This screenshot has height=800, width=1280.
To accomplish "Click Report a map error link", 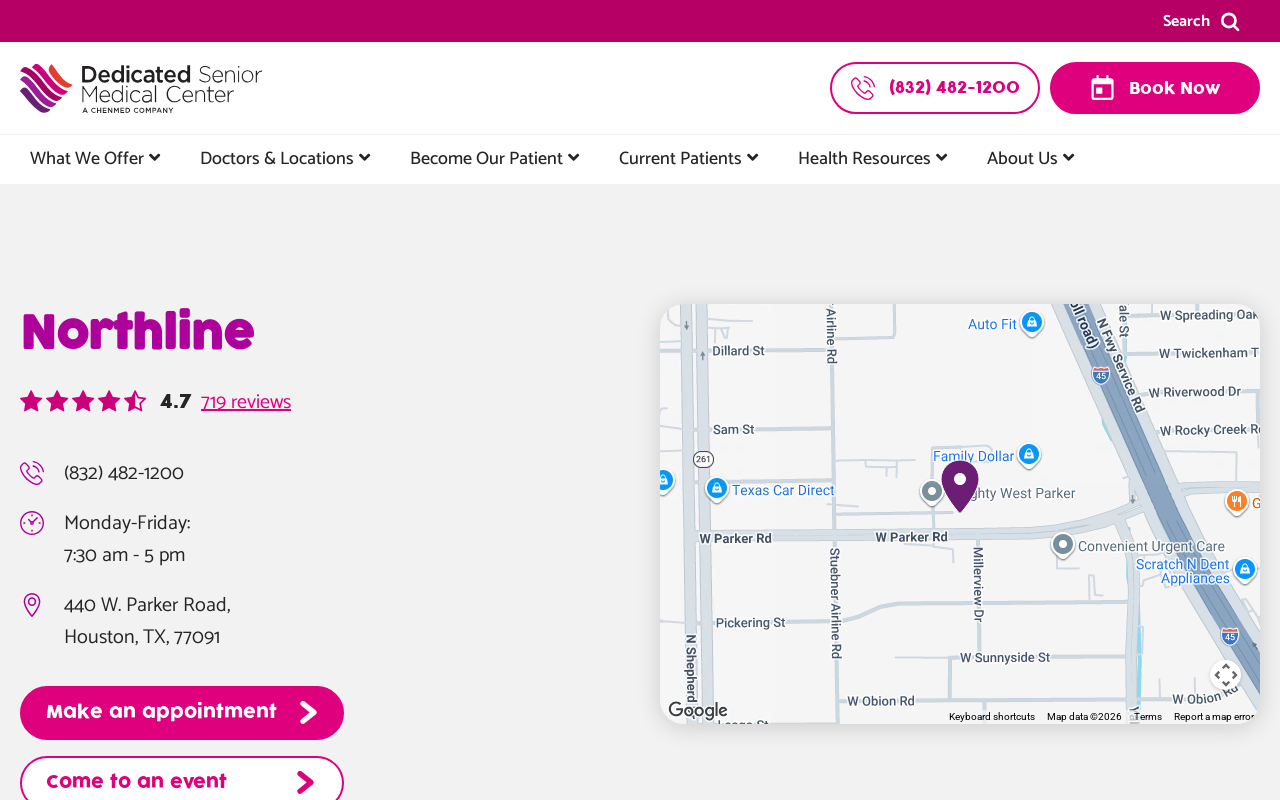I will click(1214, 717).
